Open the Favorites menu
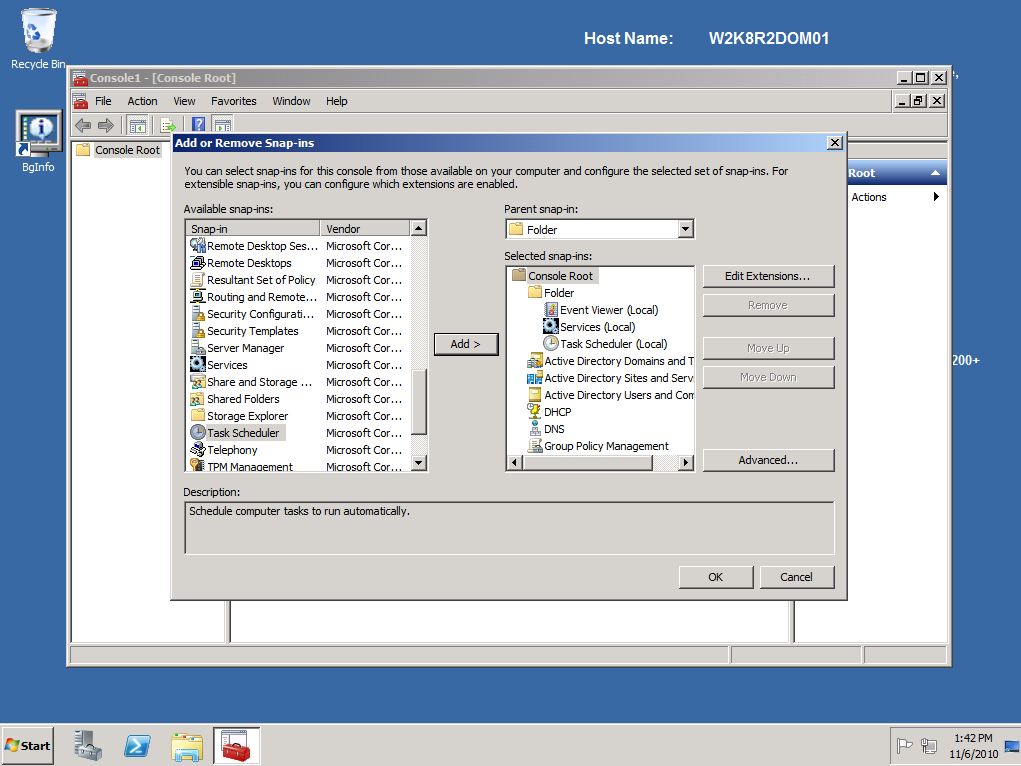 coord(233,101)
